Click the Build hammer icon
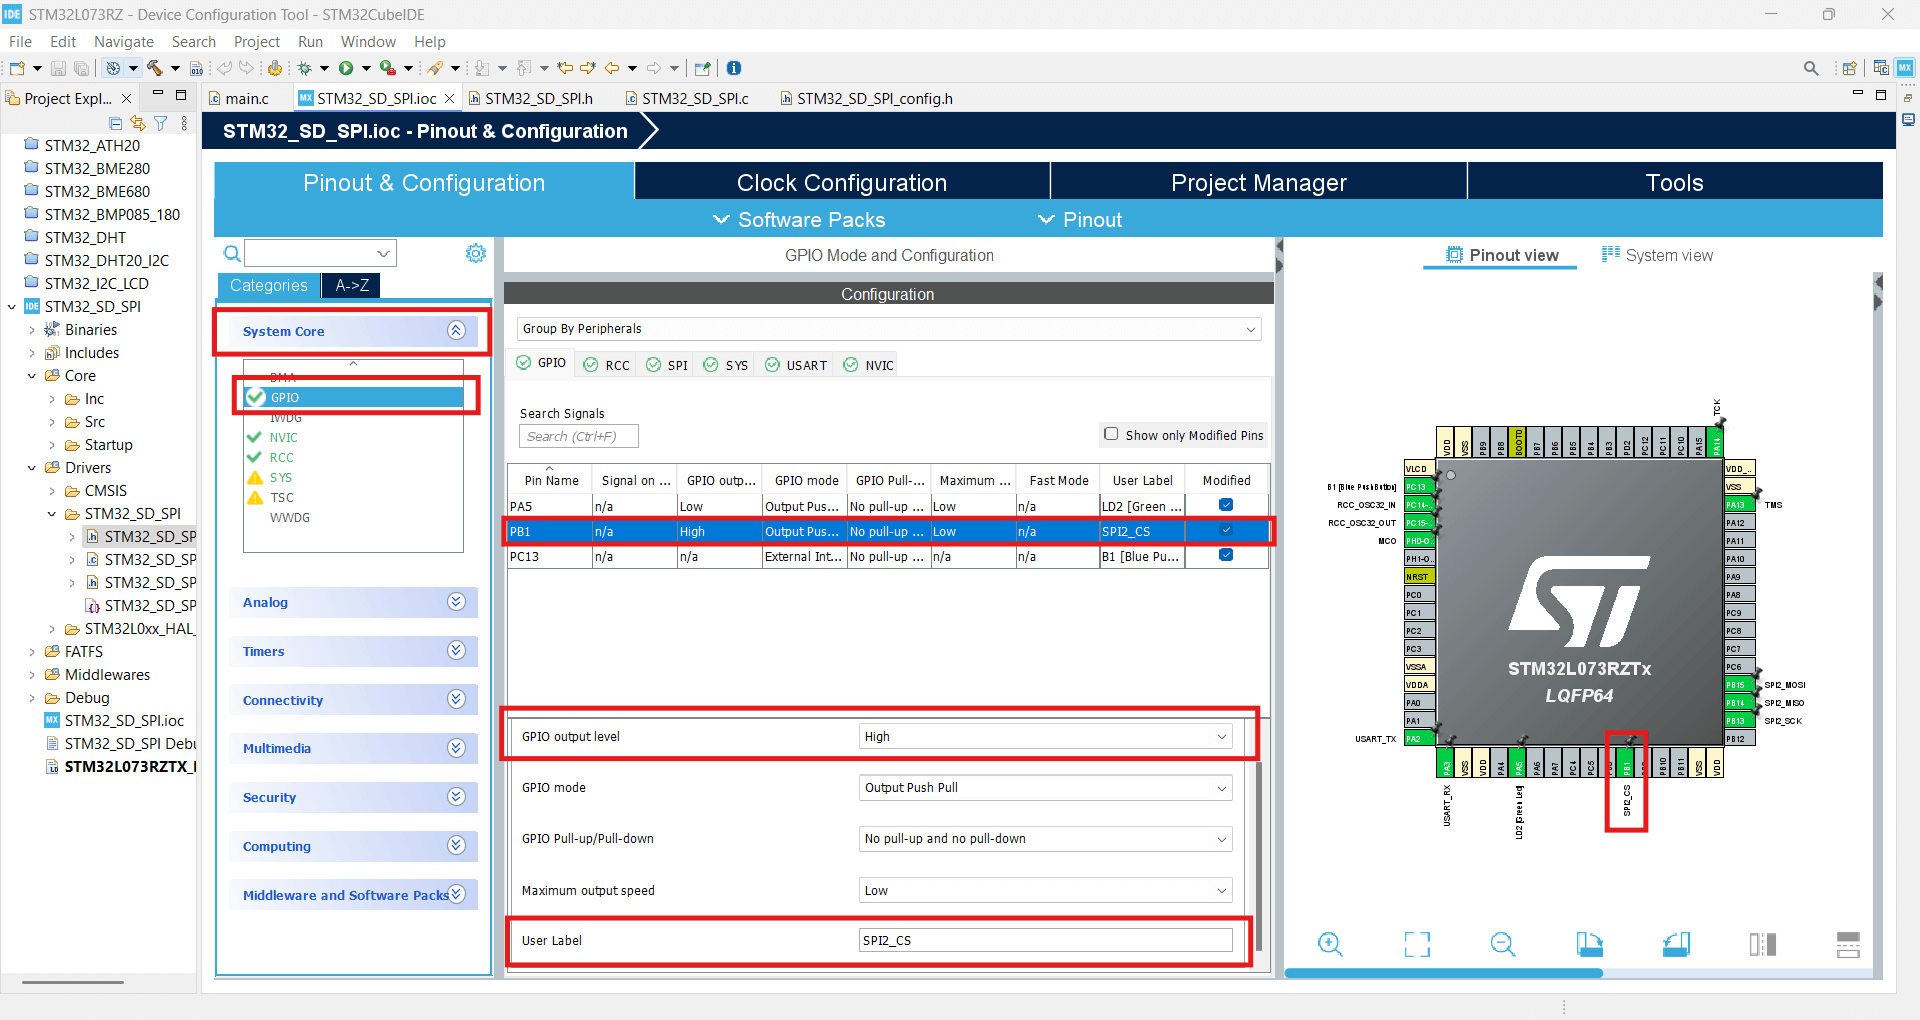1920x1020 pixels. pos(155,68)
